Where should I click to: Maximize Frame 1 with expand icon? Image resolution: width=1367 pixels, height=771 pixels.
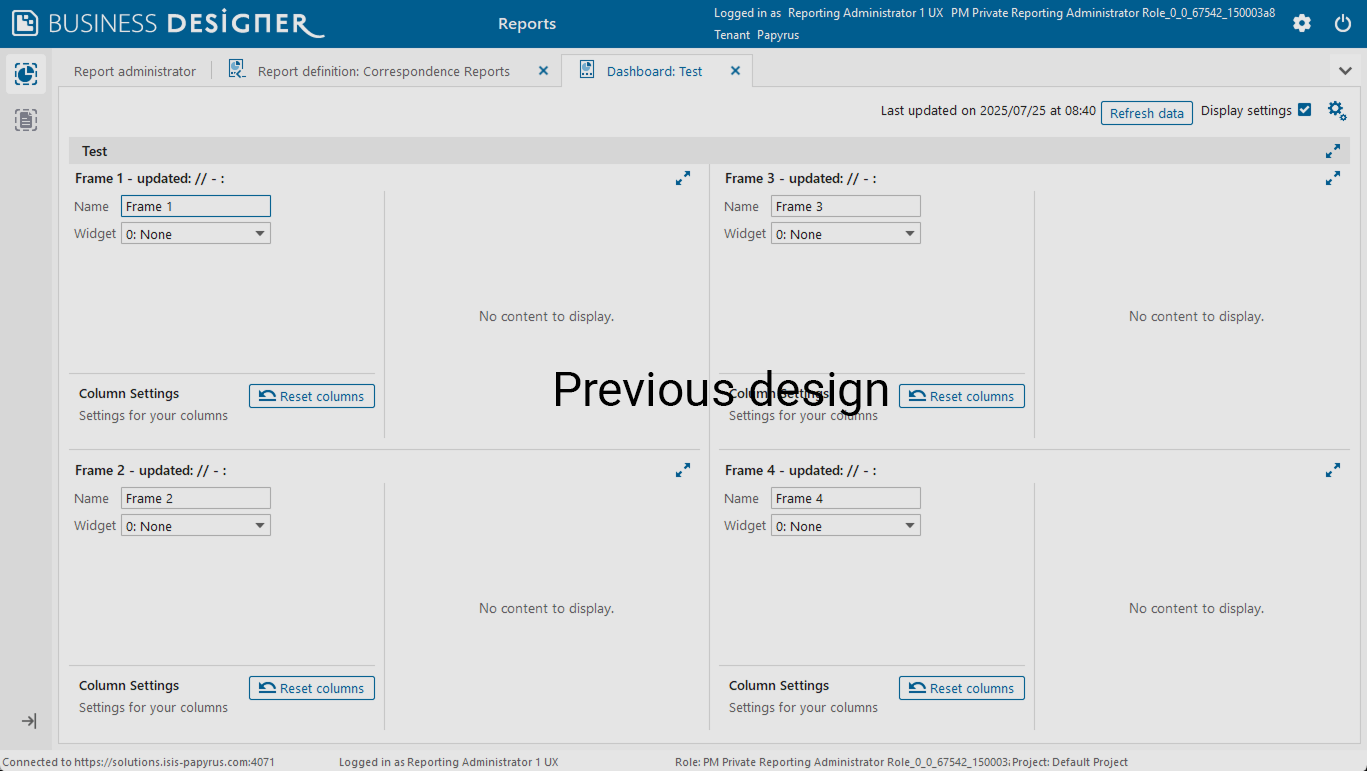pyautogui.click(x=682, y=178)
